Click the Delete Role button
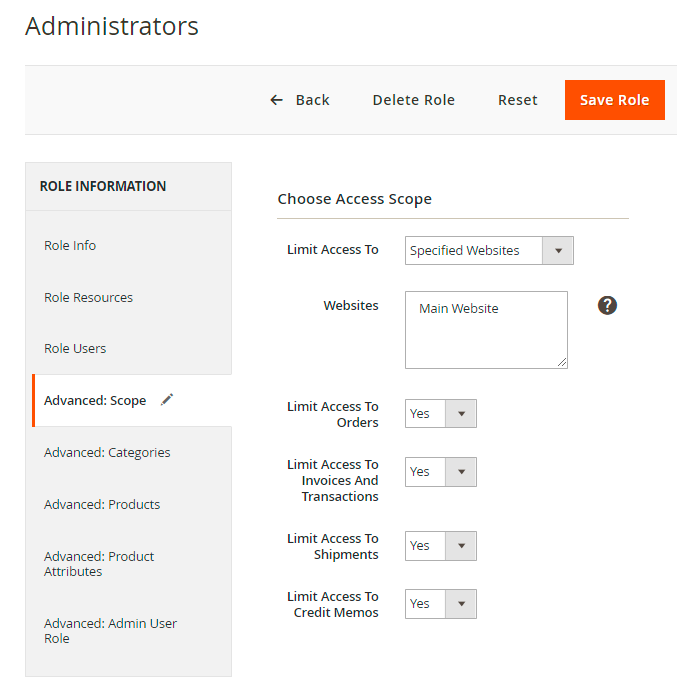Viewport: 684px width, 693px height. [413, 100]
